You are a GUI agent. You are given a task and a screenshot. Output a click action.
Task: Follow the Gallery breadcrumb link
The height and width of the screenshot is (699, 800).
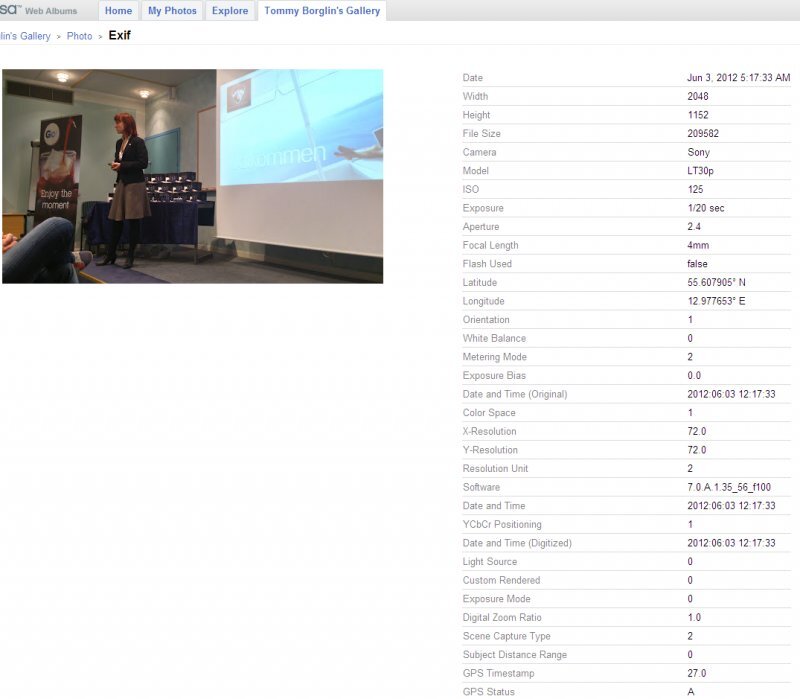tap(26, 36)
